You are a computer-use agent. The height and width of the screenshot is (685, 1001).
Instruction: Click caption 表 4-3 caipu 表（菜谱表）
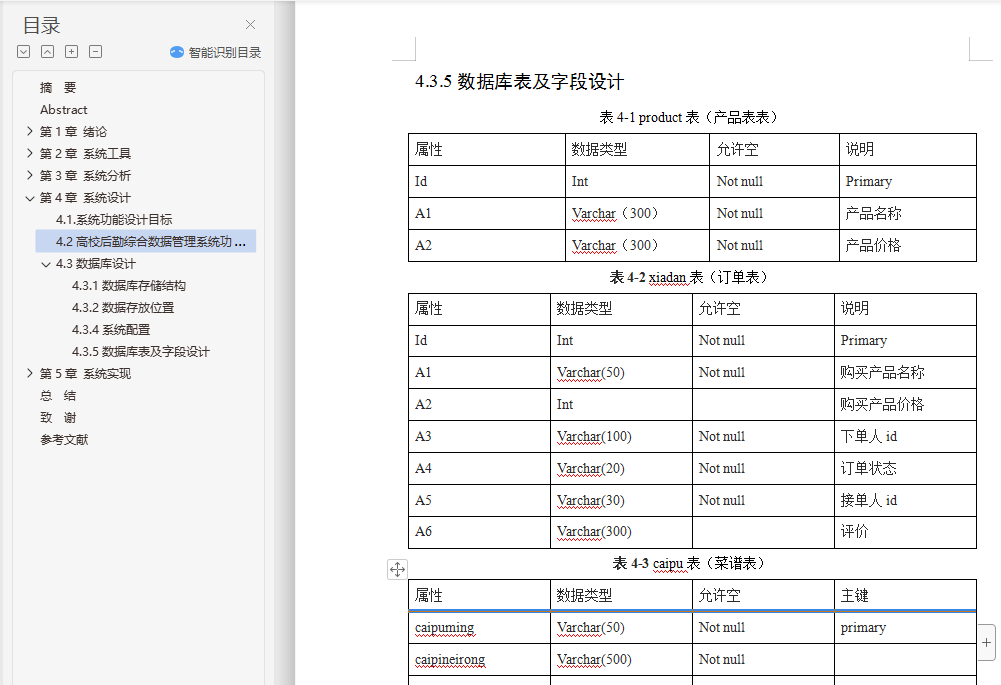tap(689, 563)
